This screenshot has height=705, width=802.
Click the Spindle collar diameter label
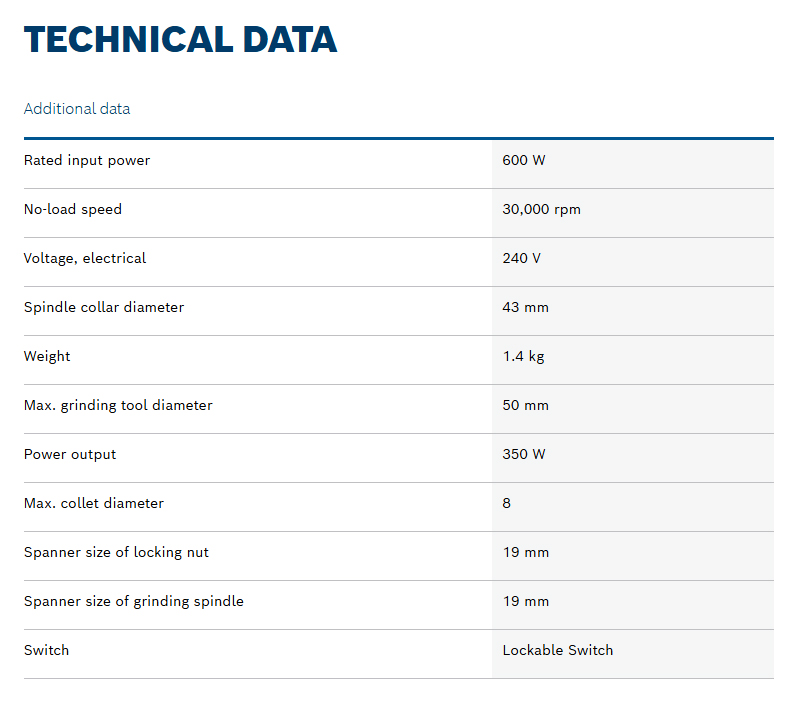[x=104, y=307]
